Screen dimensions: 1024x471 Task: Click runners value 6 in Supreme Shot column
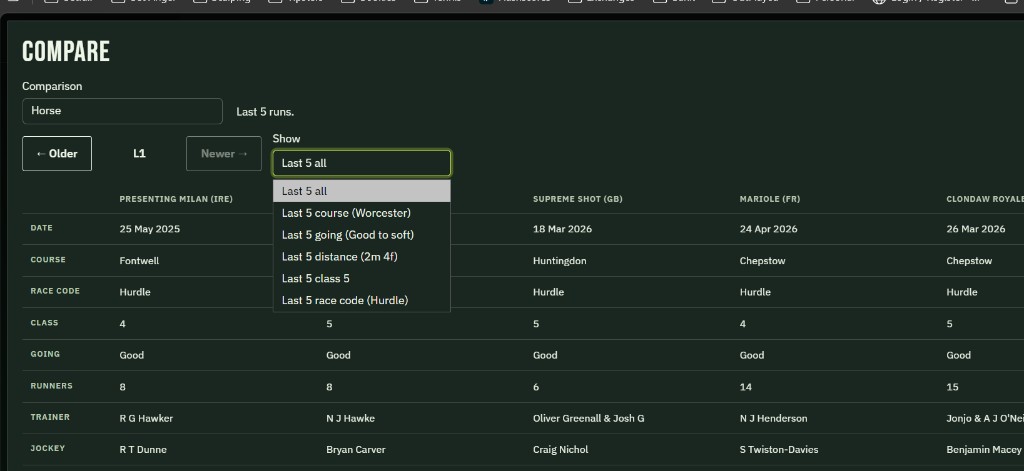536,387
